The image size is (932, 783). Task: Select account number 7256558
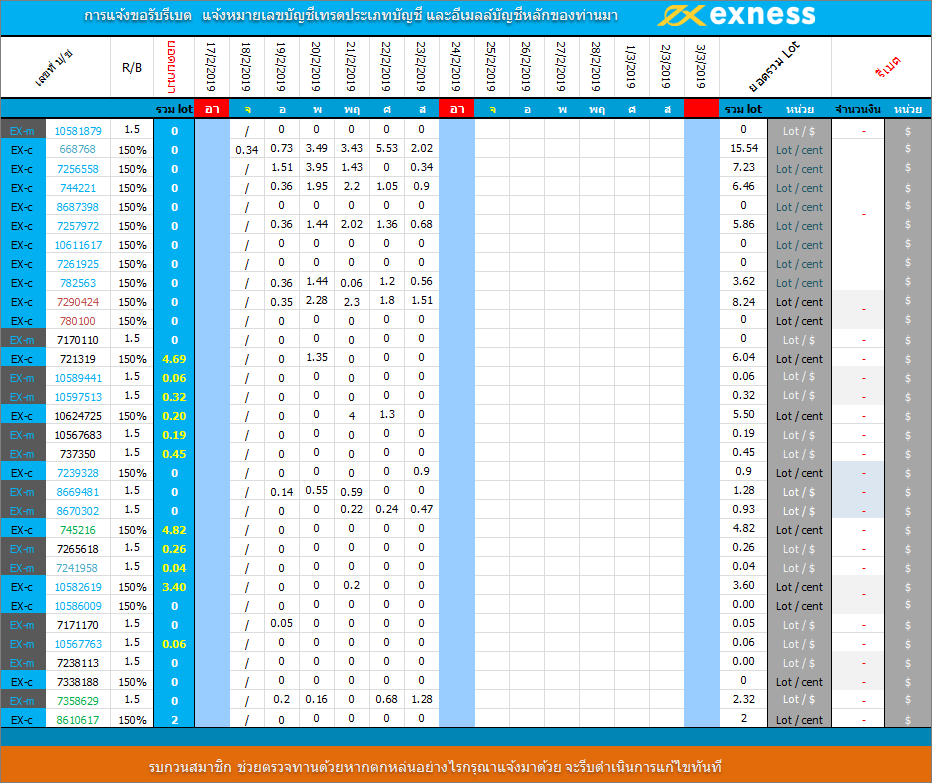[78, 169]
